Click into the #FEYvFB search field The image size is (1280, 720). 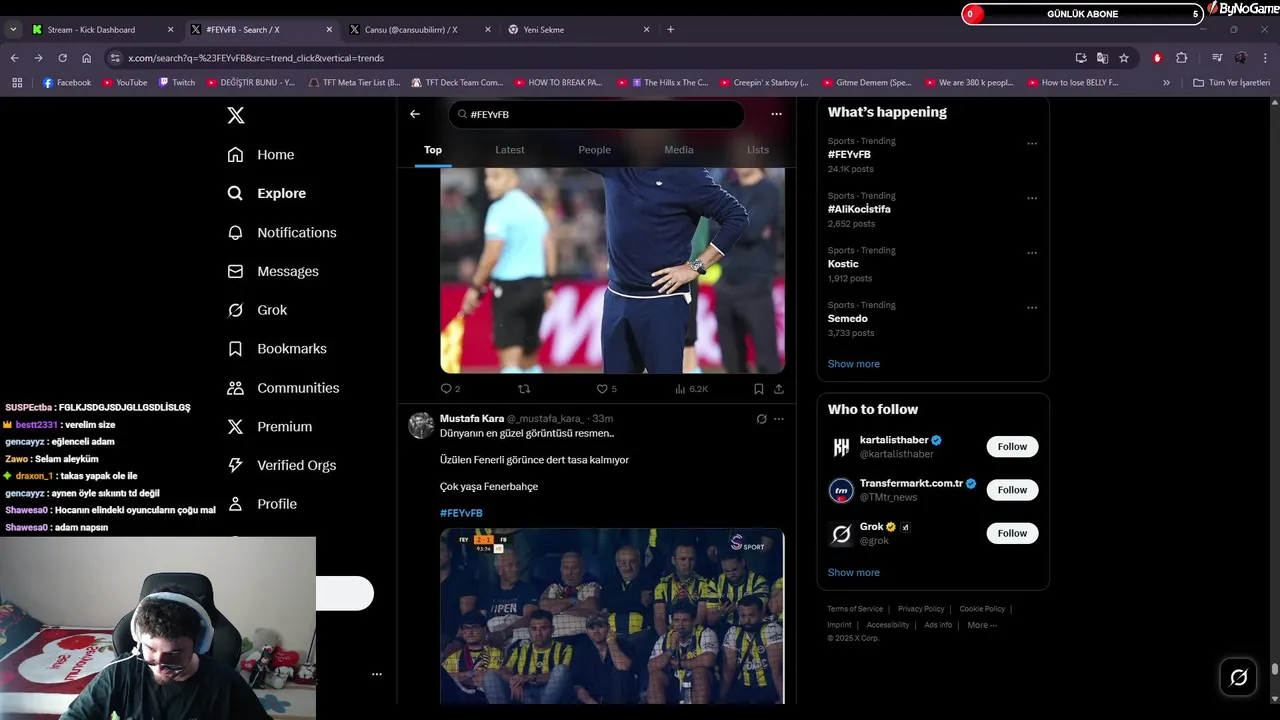click(x=596, y=114)
